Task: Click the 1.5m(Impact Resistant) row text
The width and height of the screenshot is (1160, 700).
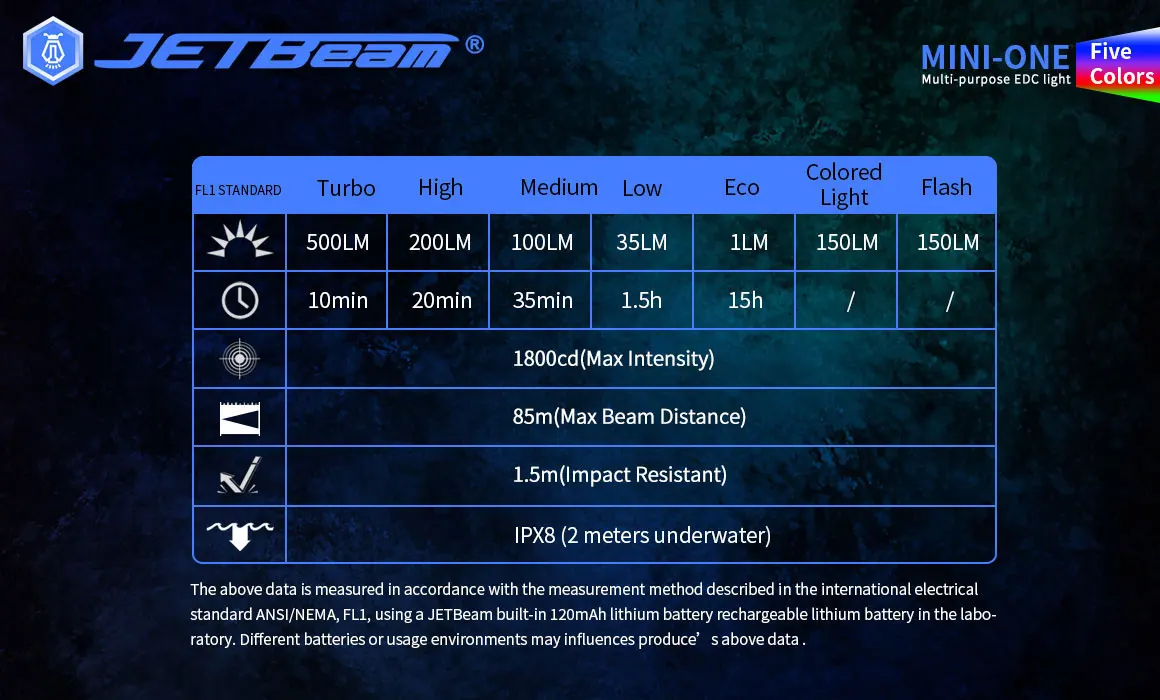Action: [619, 474]
